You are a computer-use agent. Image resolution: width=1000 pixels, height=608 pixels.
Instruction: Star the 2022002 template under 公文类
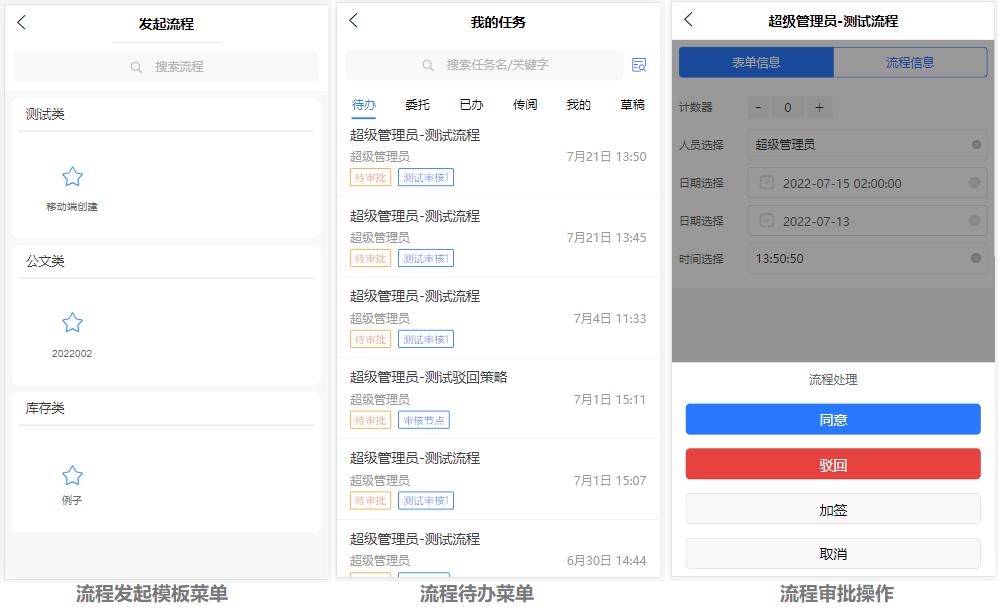pos(72,324)
